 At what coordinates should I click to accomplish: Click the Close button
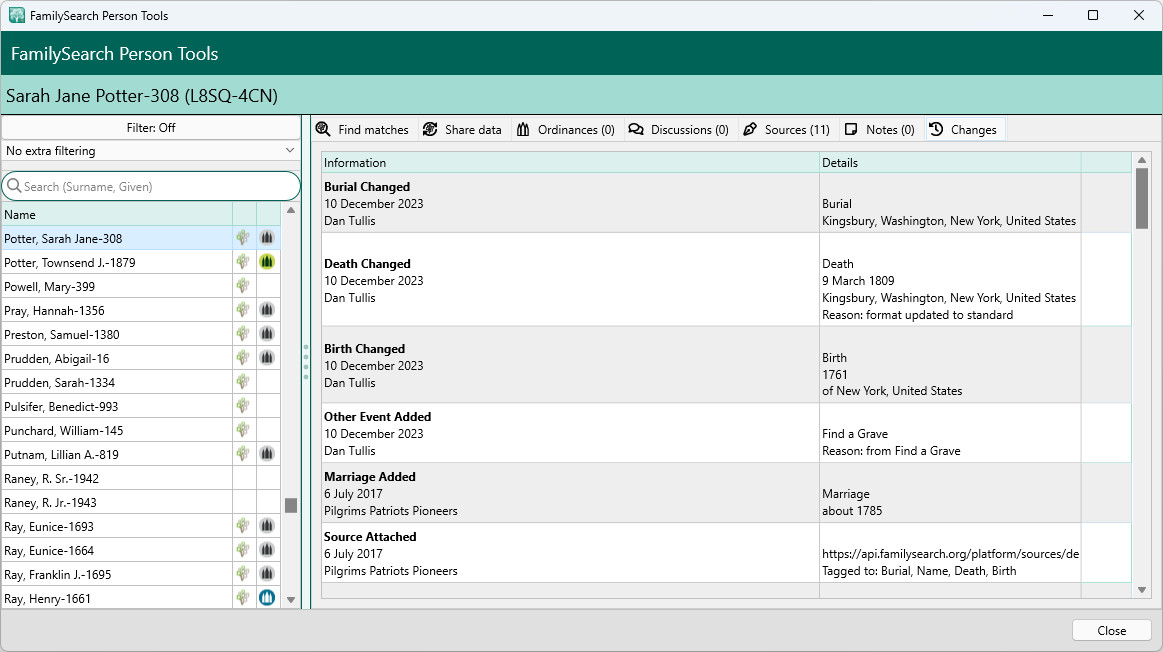pyautogui.click(x=1111, y=630)
